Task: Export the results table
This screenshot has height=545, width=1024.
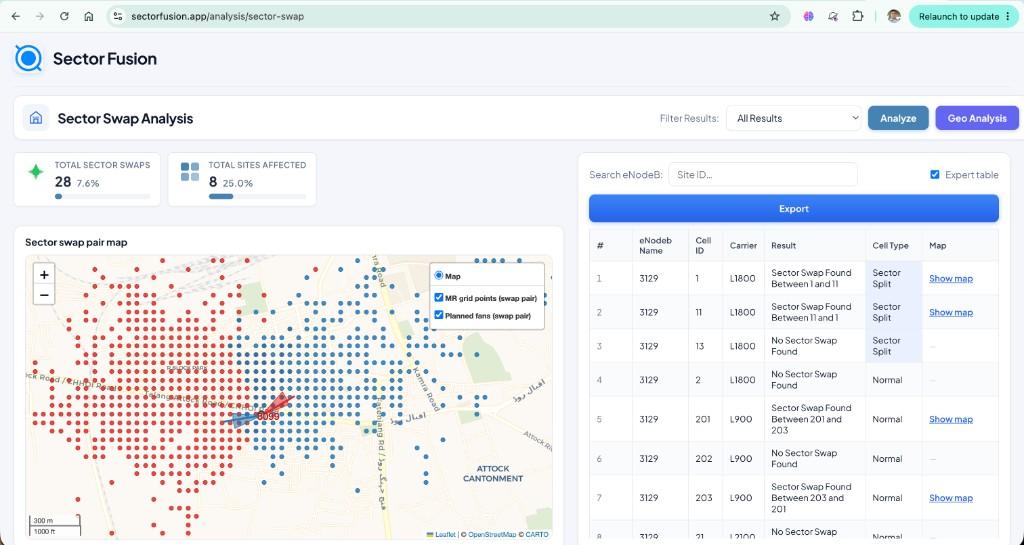Action: (793, 208)
